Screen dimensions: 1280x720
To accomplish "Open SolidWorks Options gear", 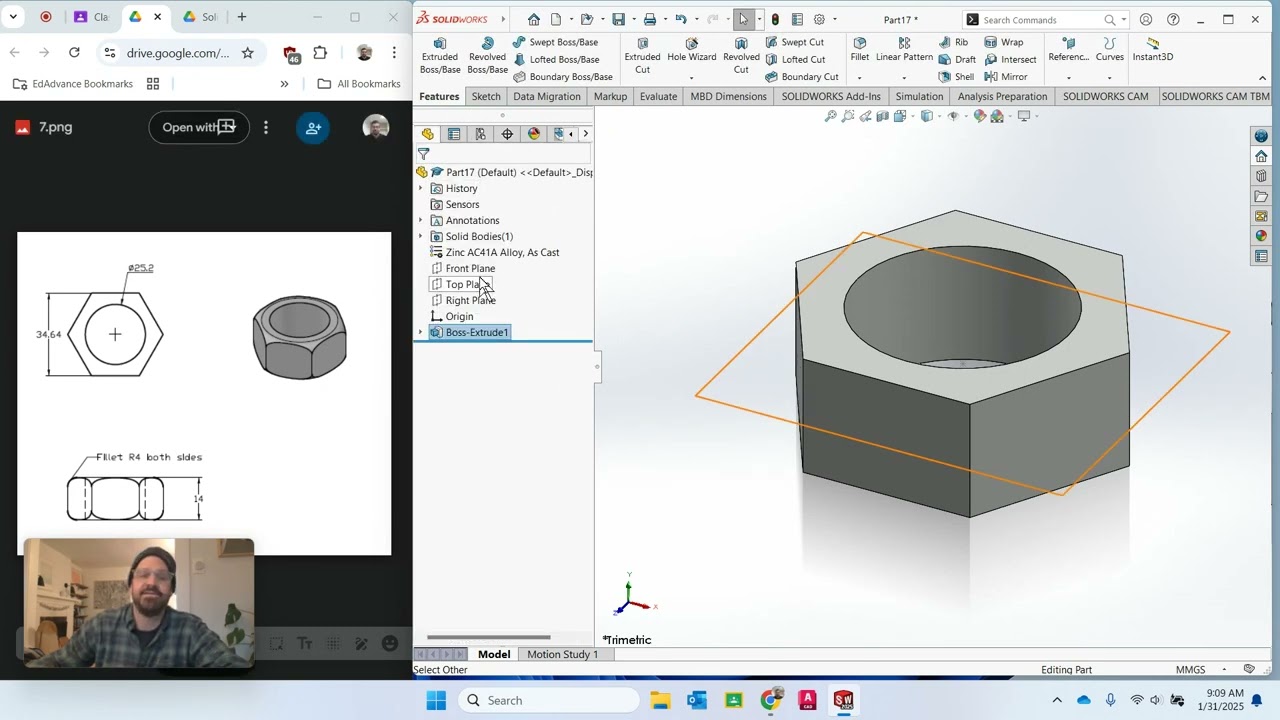I will pos(819,19).
